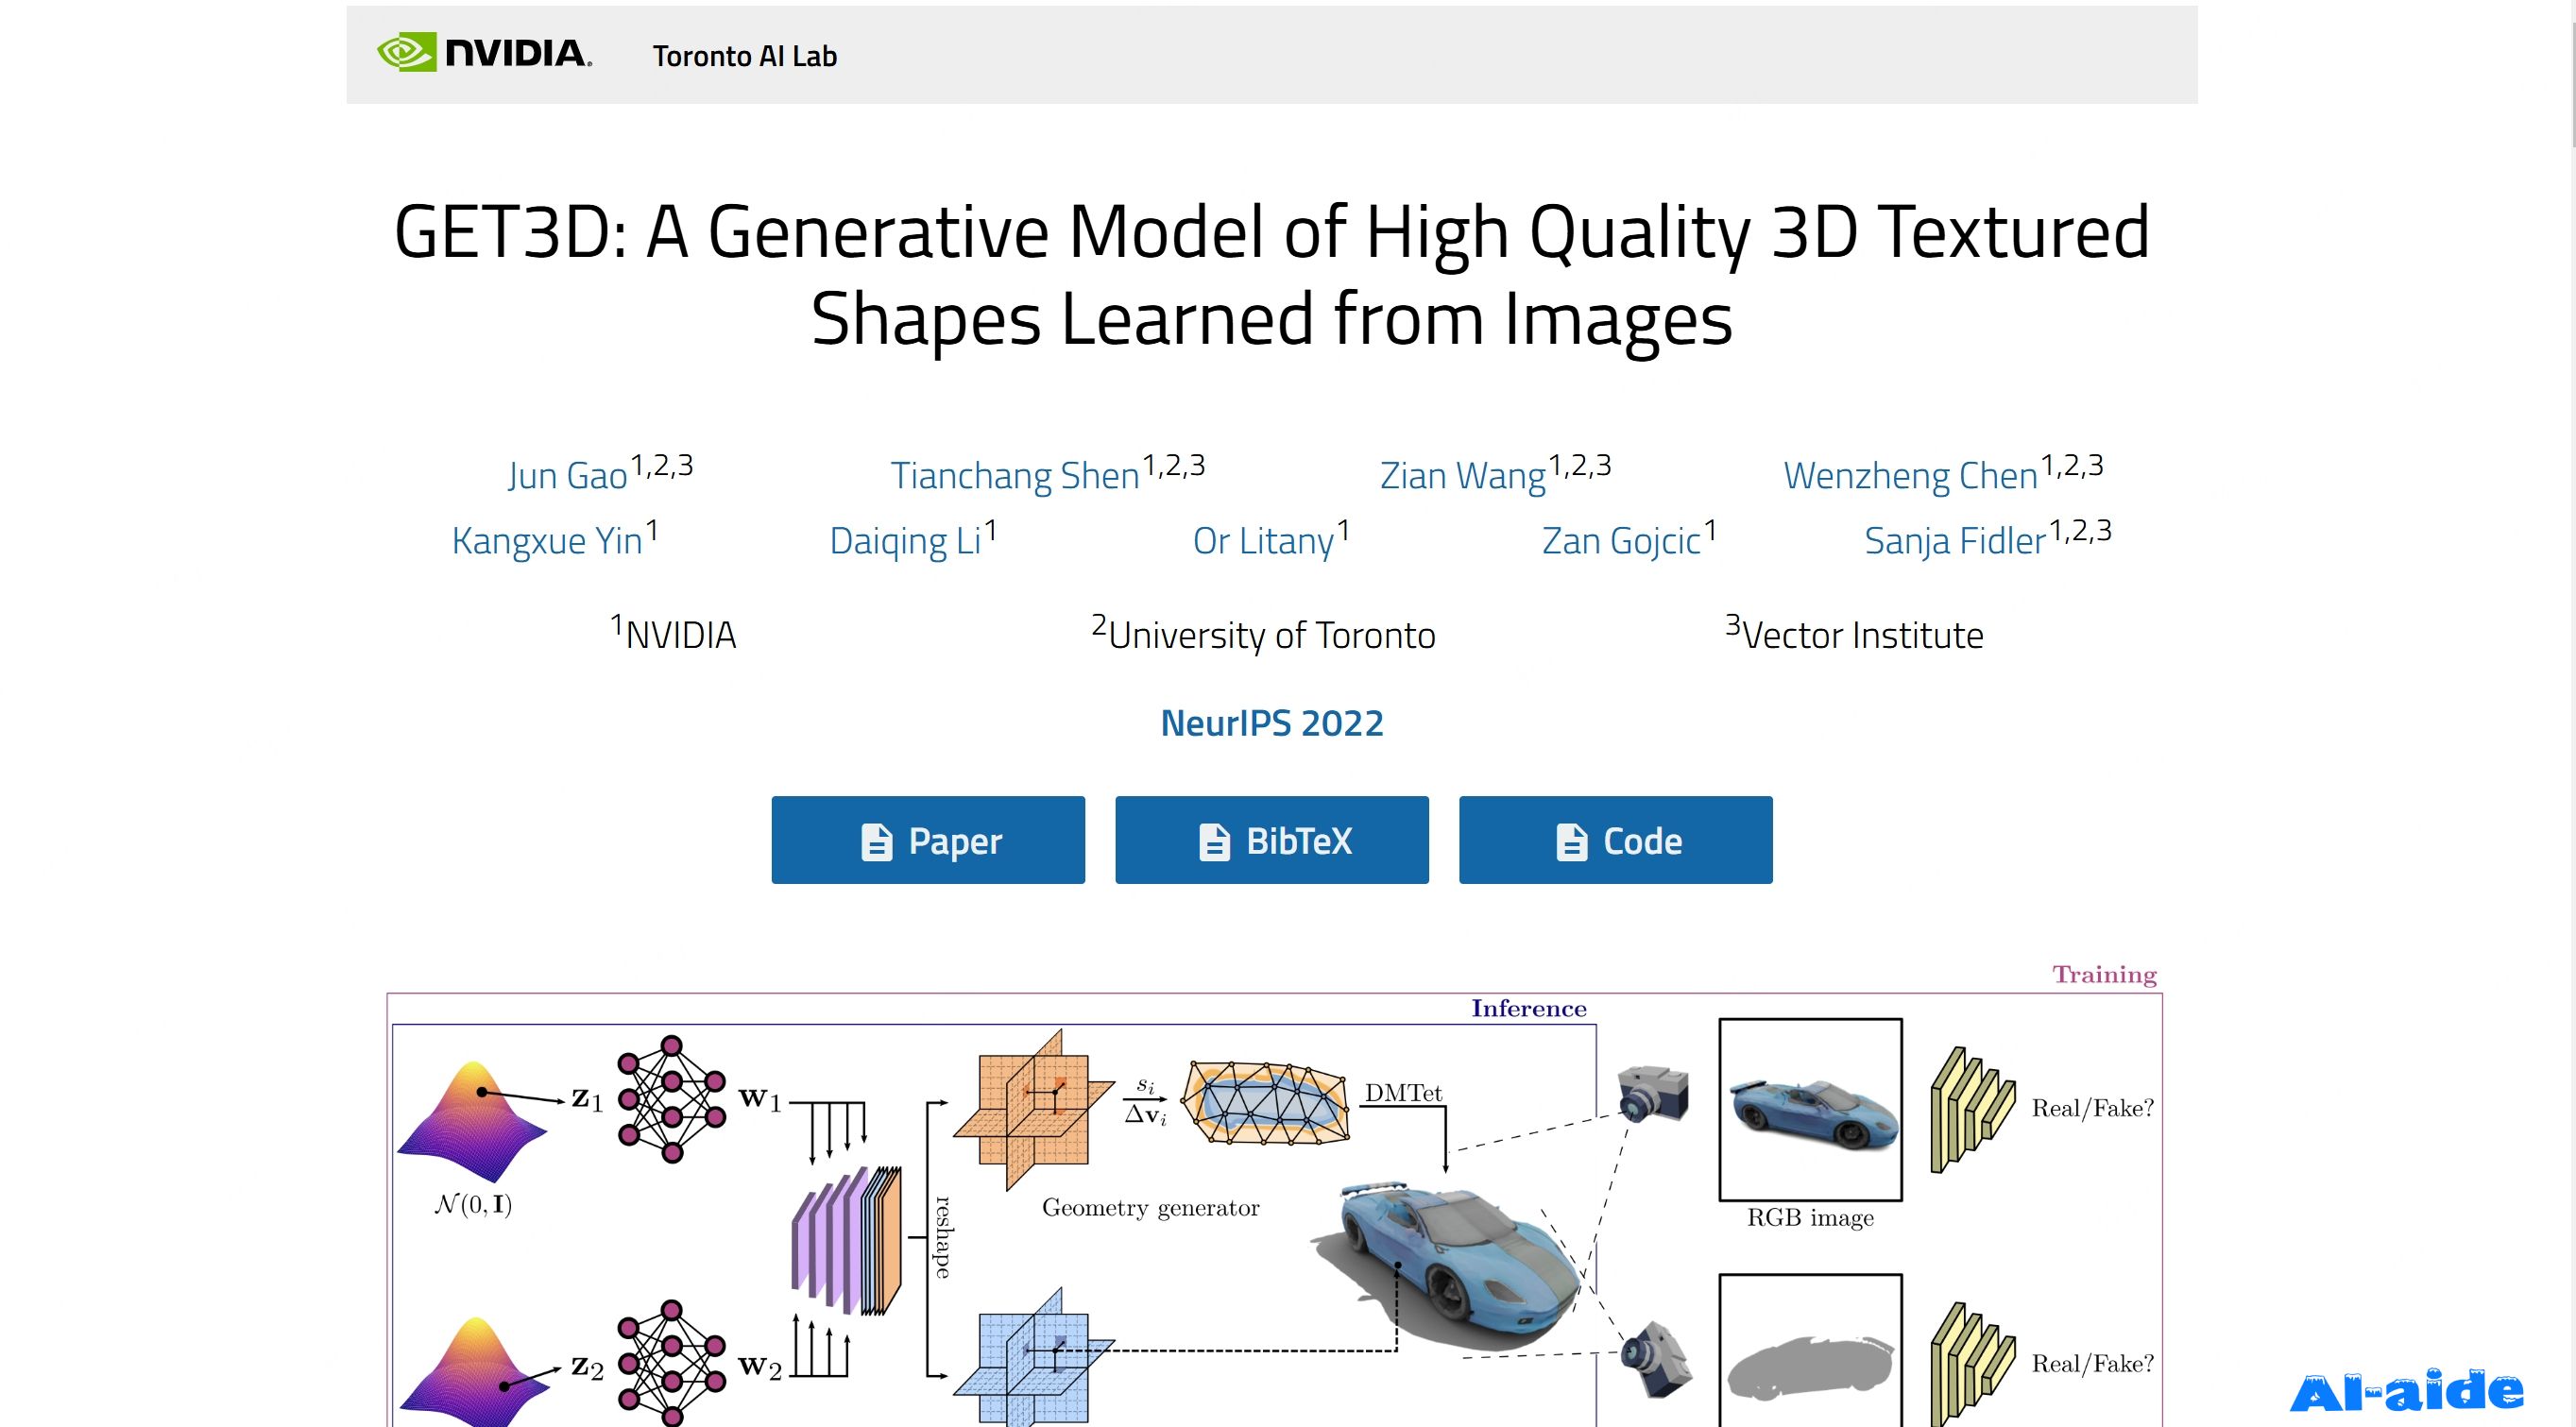Open Zan Gojcic's author link
The height and width of the screenshot is (1427, 2576).
(1621, 540)
